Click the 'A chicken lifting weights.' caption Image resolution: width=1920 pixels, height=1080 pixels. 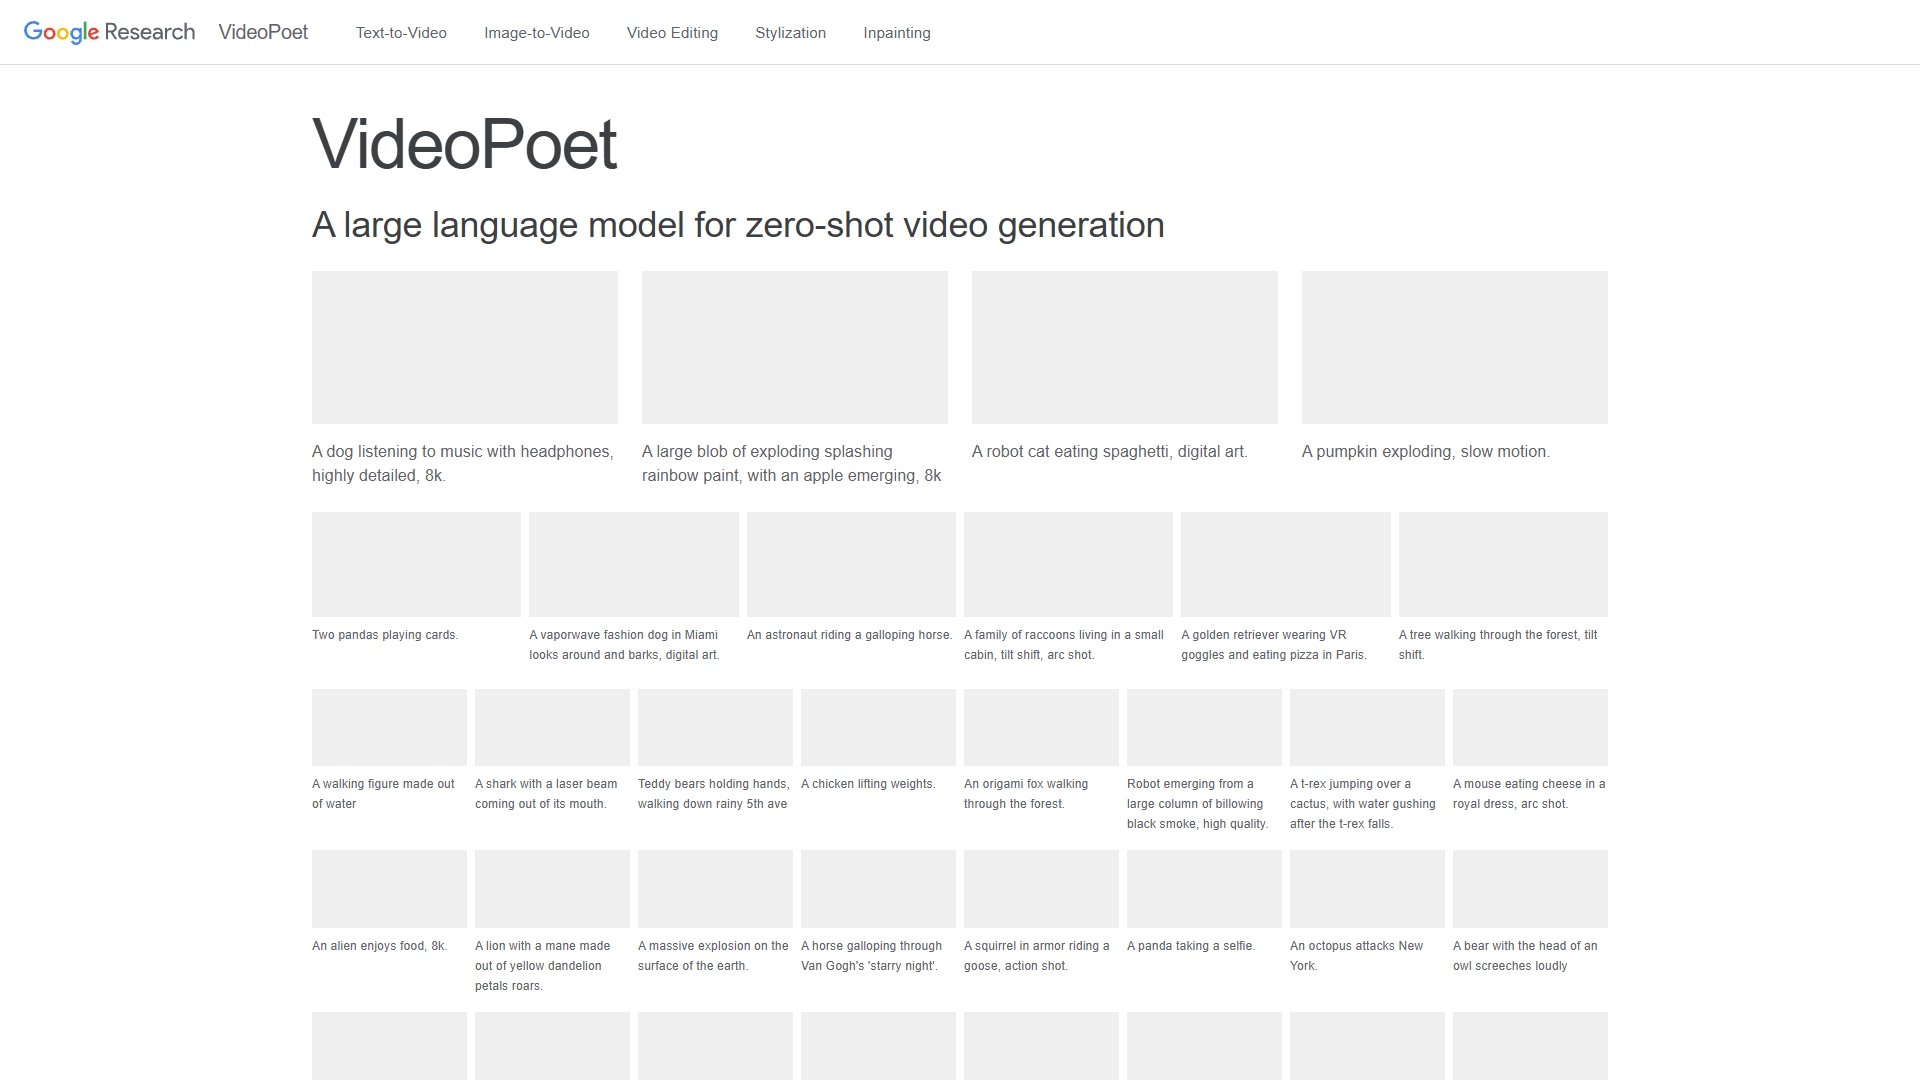pyautogui.click(x=868, y=784)
